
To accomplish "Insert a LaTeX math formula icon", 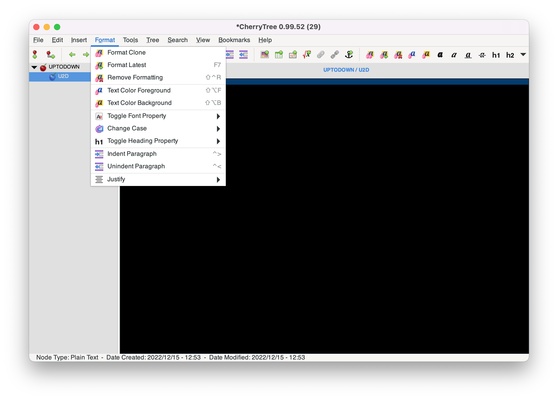I will pos(307,54).
